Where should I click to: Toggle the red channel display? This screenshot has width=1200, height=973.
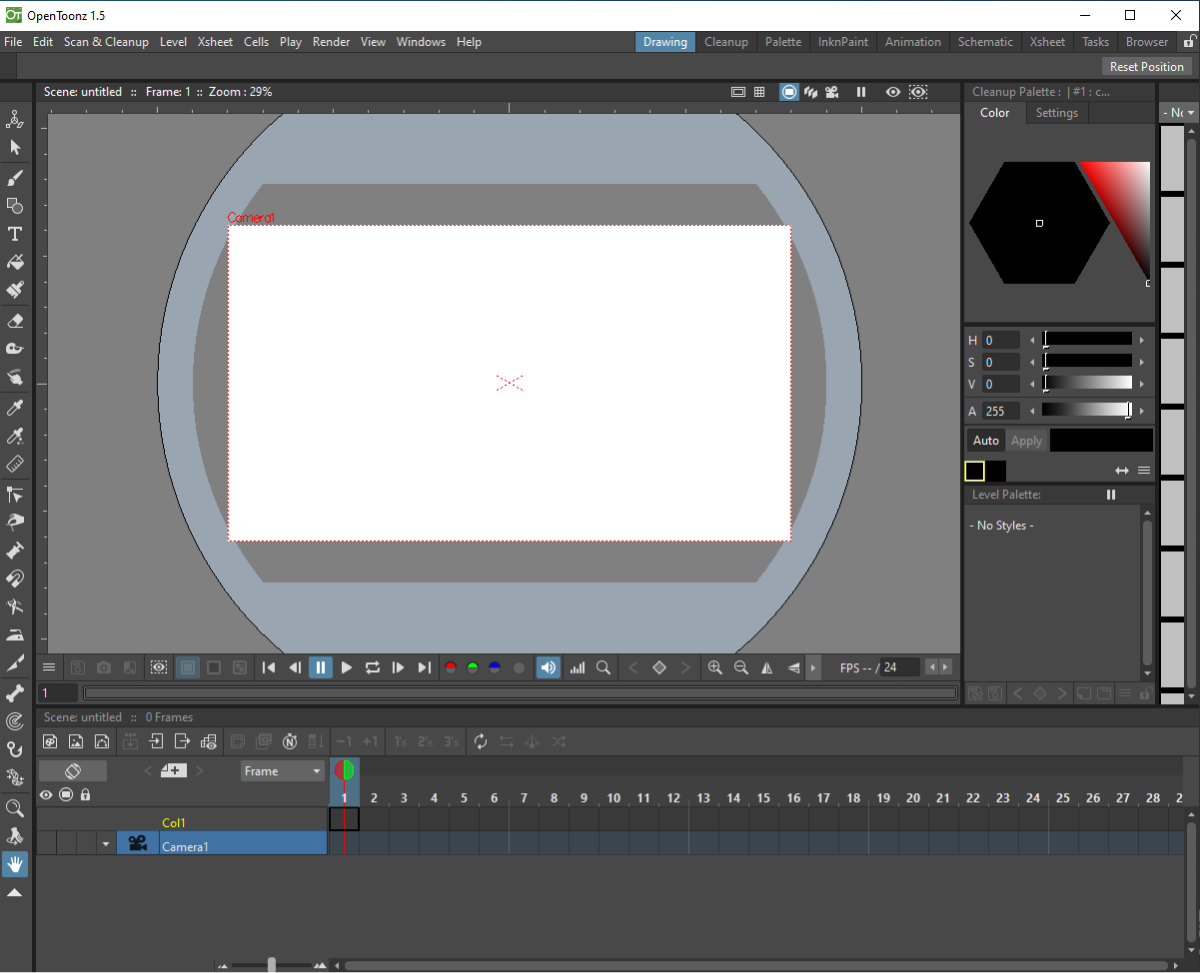pos(450,668)
